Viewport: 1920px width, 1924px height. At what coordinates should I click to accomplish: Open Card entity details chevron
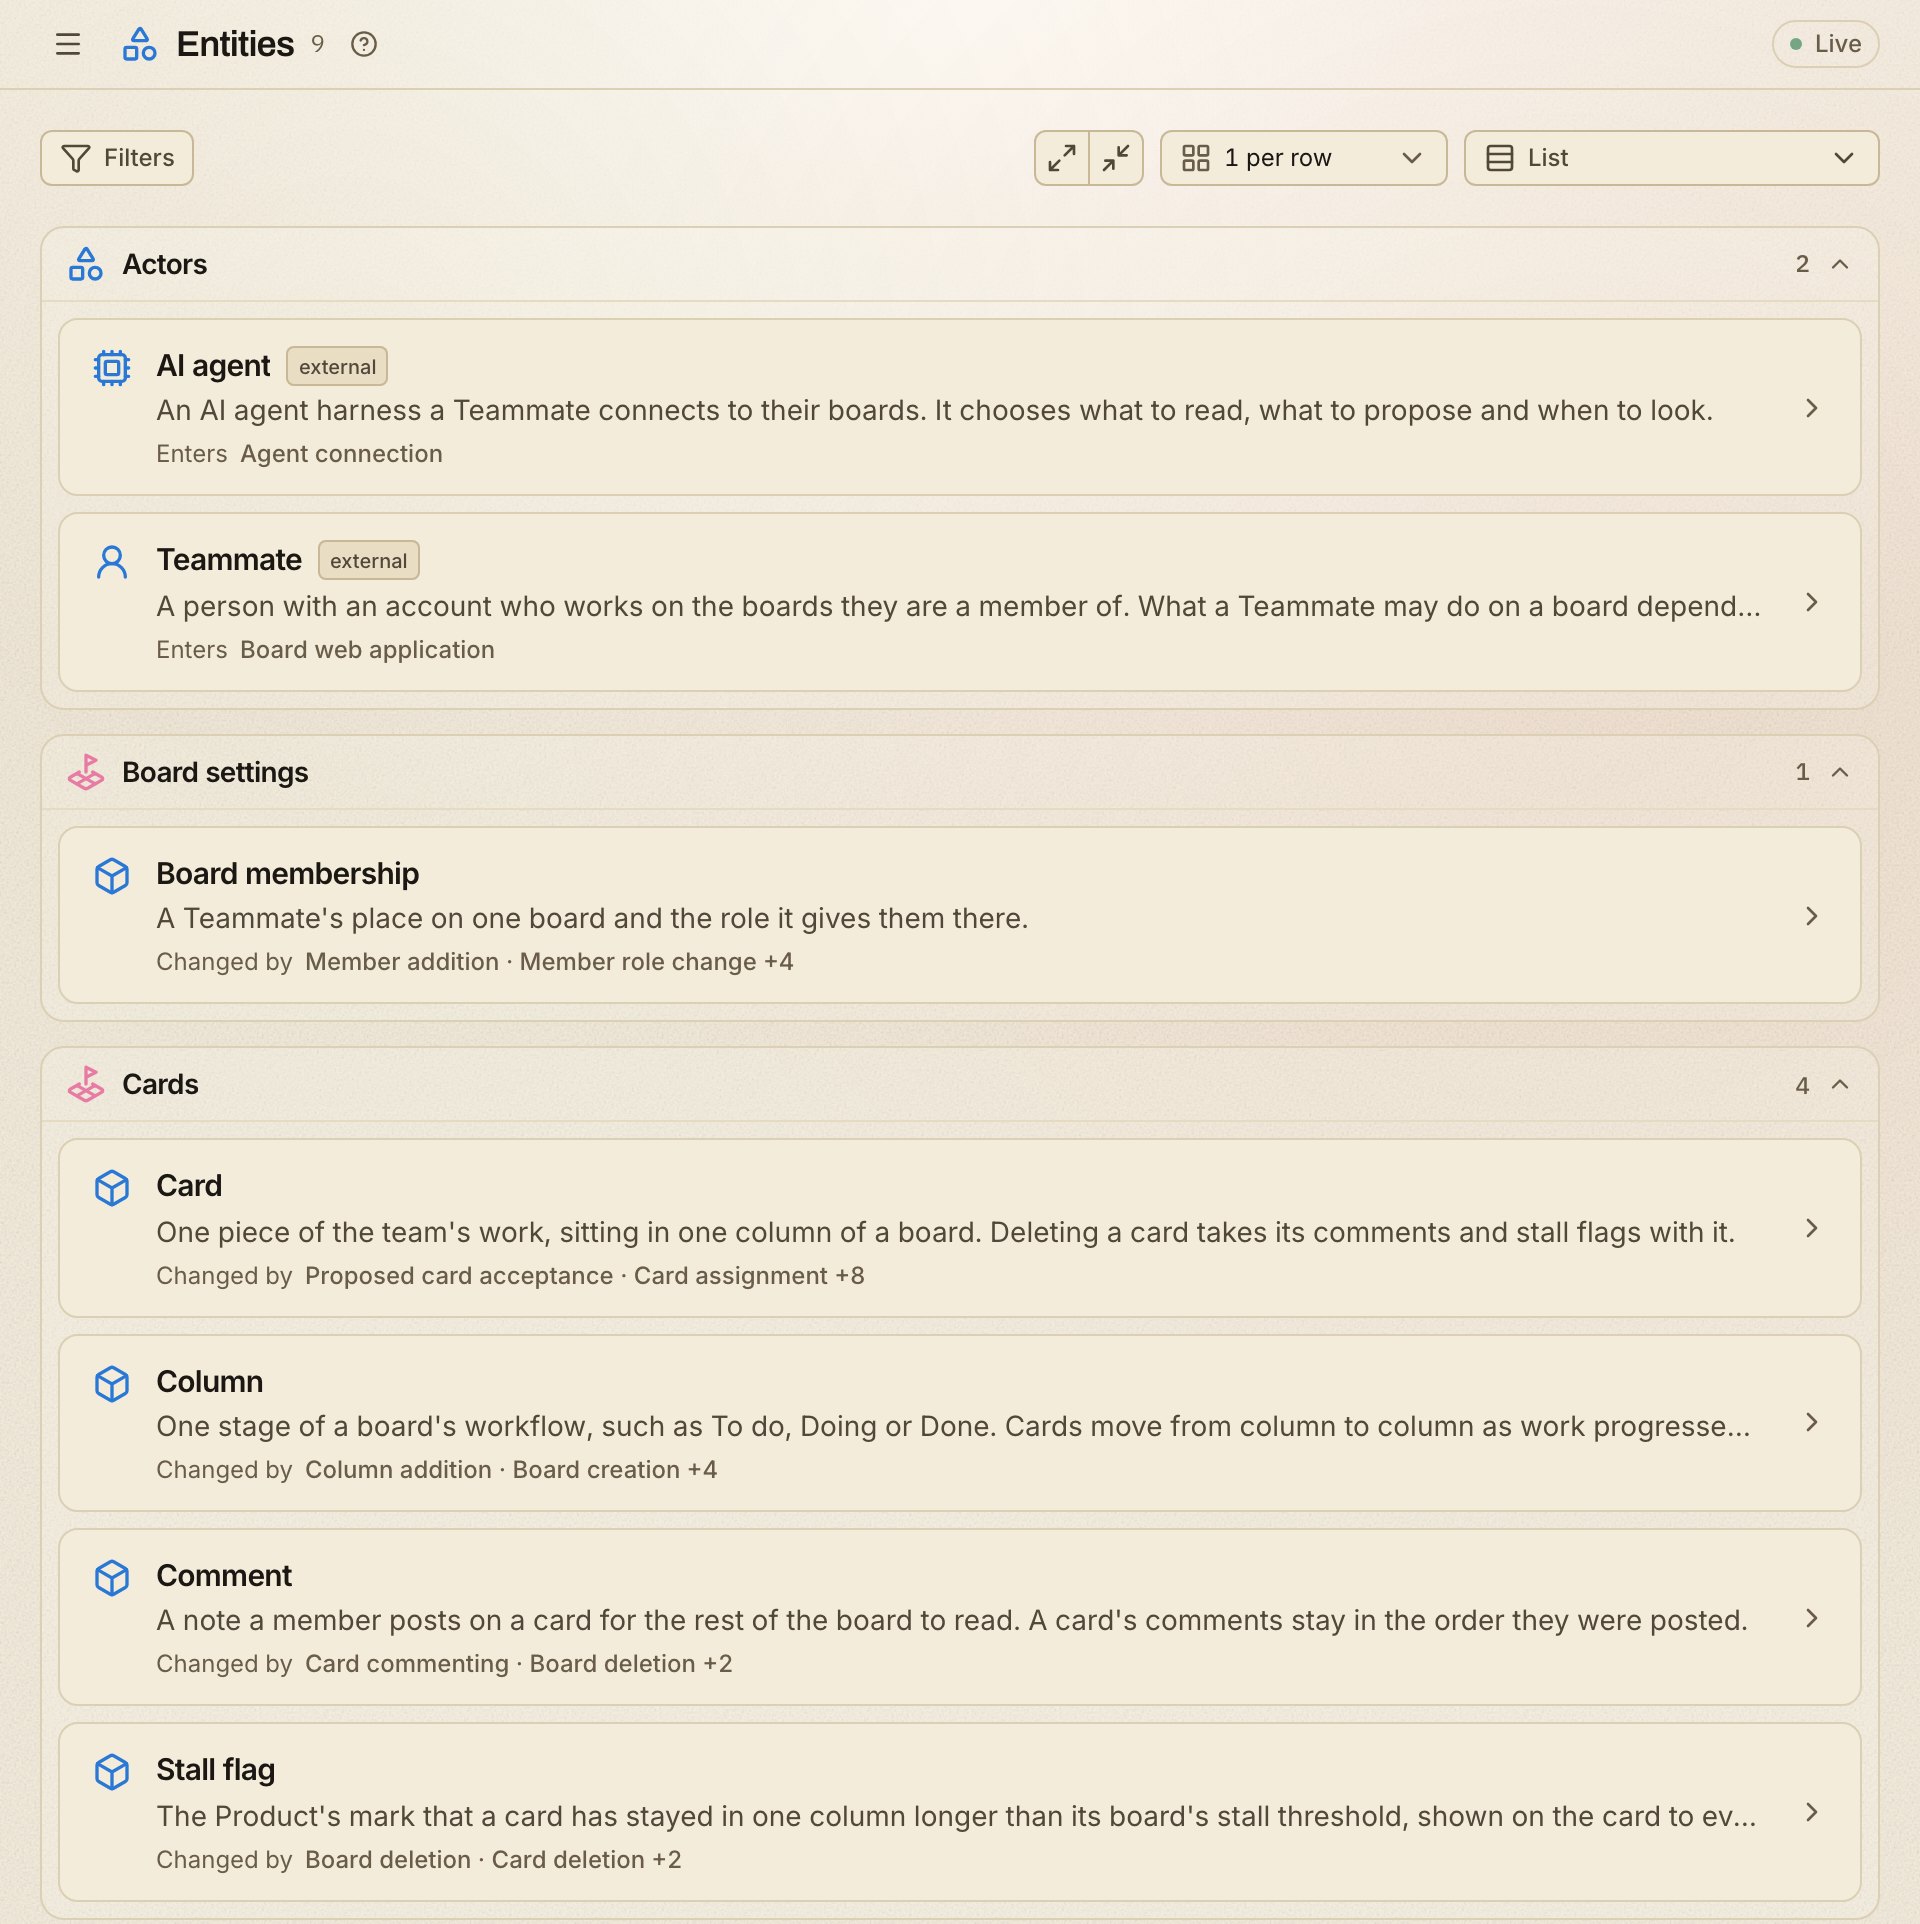(x=1812, y=1228)
